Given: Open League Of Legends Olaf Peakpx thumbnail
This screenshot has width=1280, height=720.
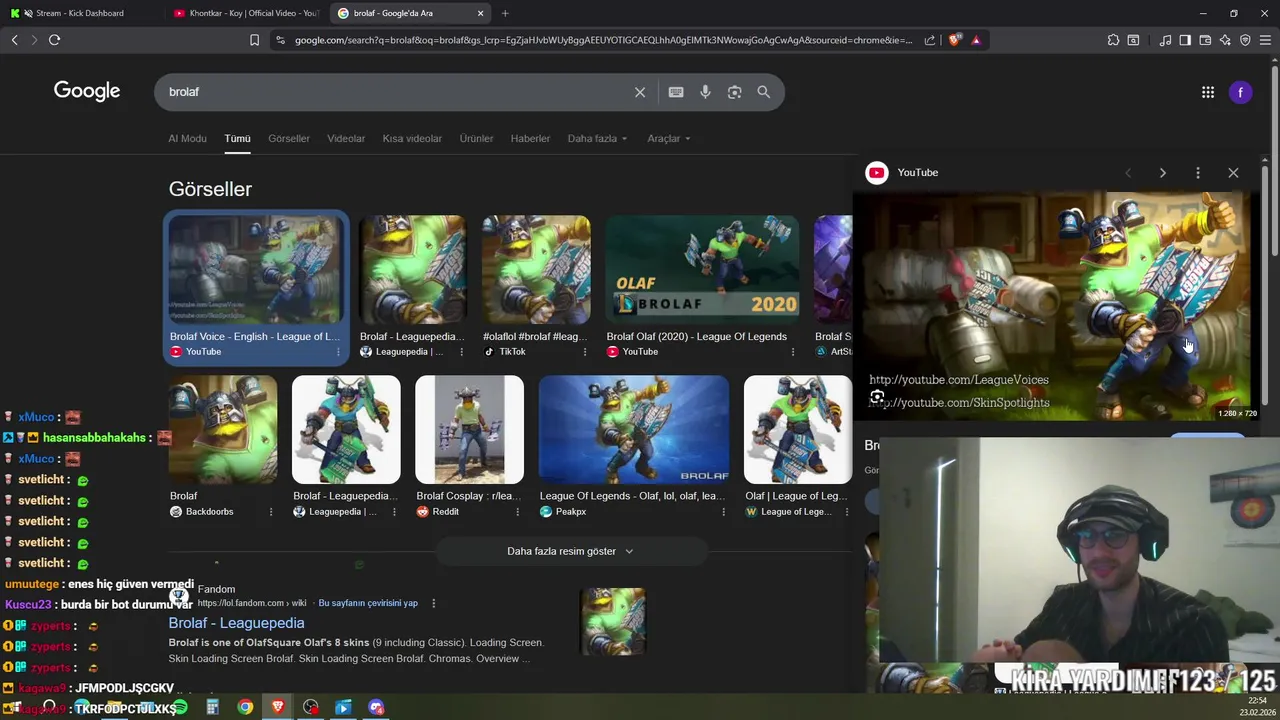Looking at the screenshot, I should [x=634, y=430].
